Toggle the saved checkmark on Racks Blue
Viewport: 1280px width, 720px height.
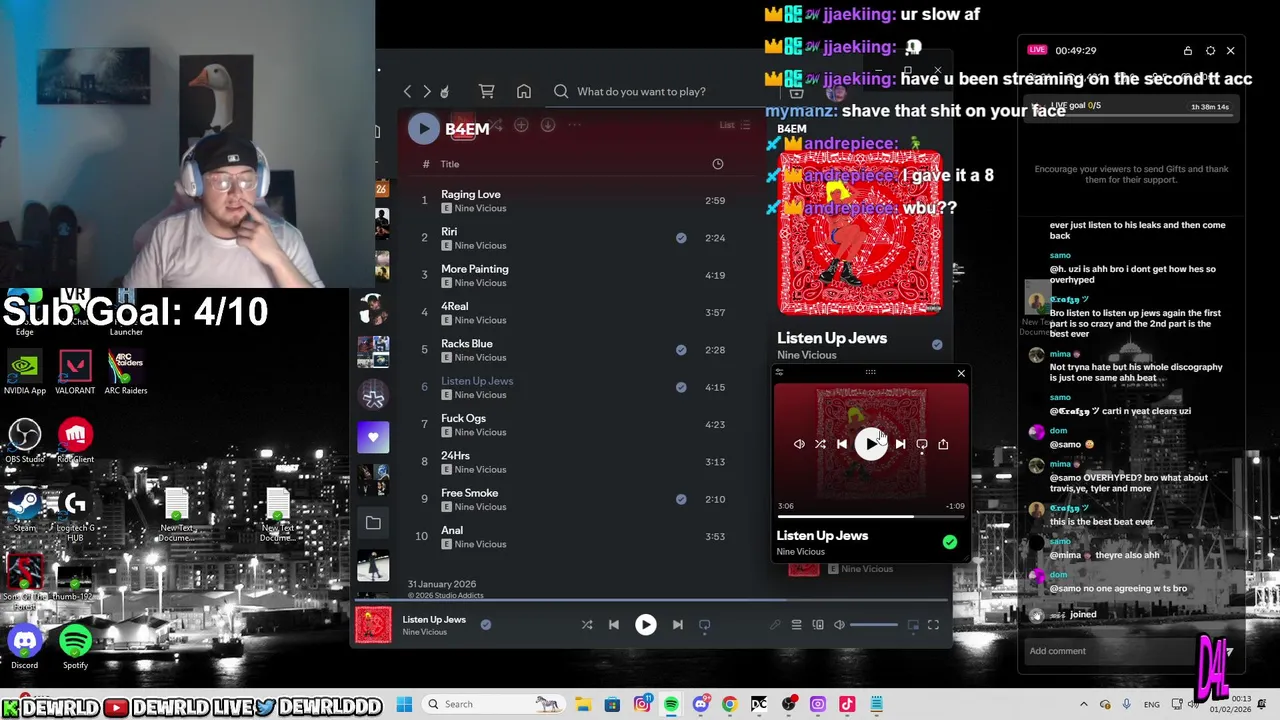click(x=681, y=350)
